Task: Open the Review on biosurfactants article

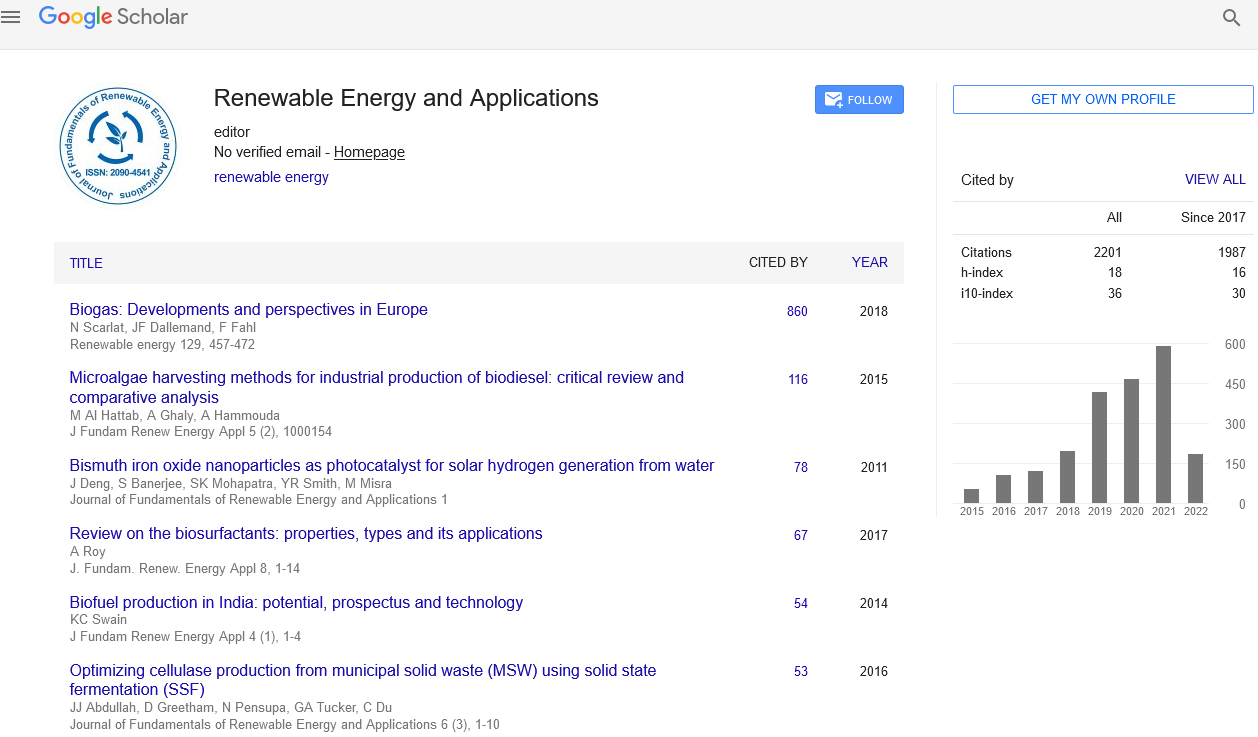Action: pos(305,534)
